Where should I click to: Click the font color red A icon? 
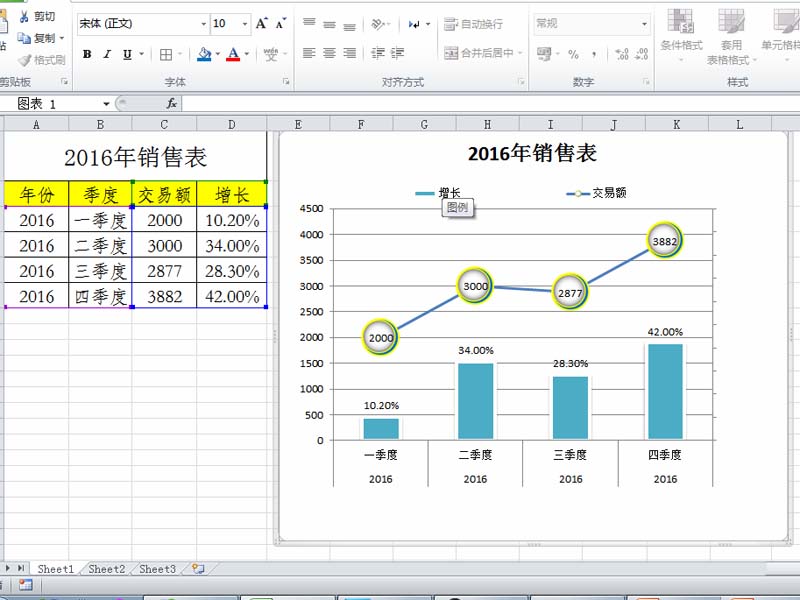click(x=232, y=54)
